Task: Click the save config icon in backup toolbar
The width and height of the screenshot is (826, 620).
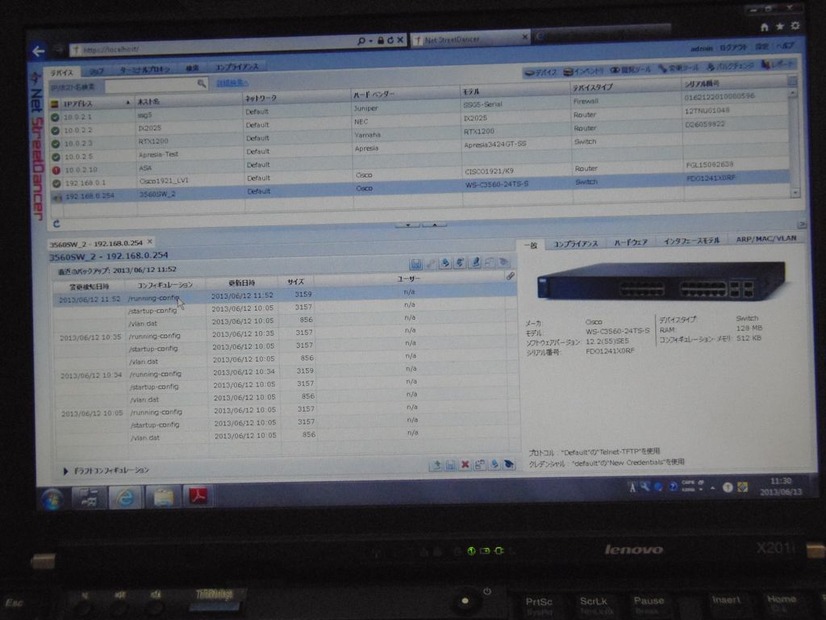Action: click(416, 264)
